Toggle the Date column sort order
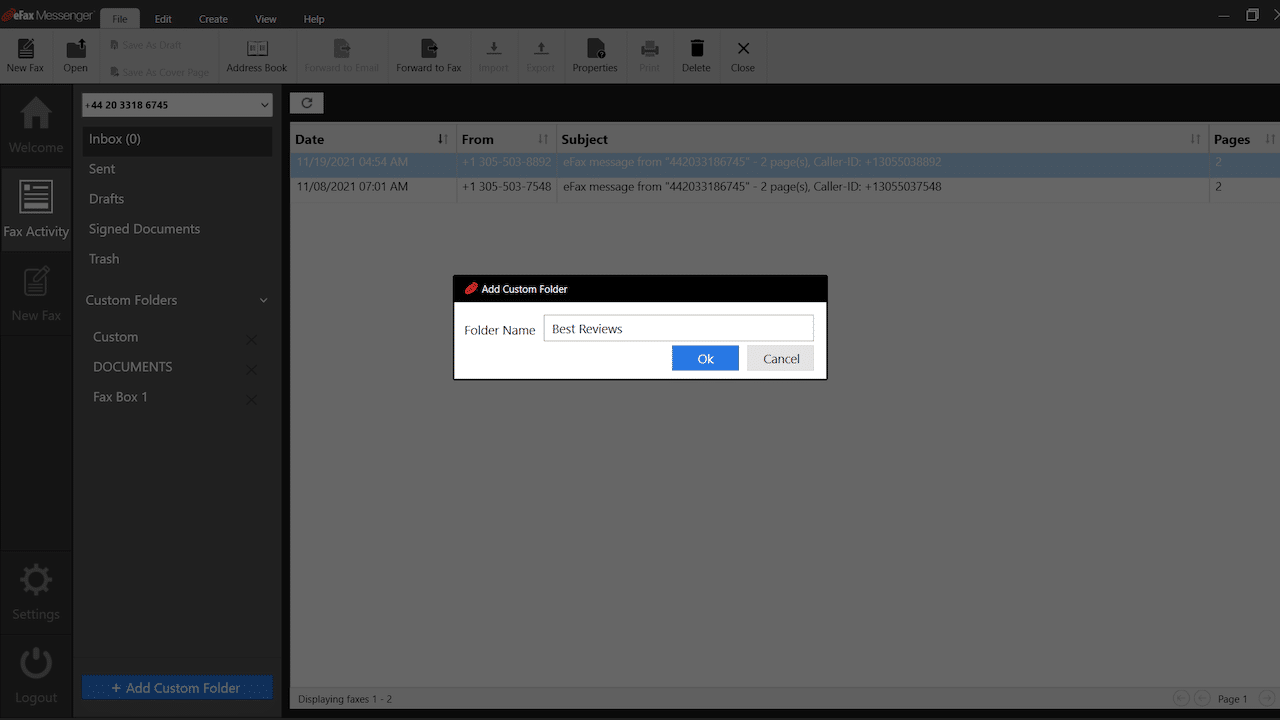This screenshot has width=1280, height=720. 441,139
